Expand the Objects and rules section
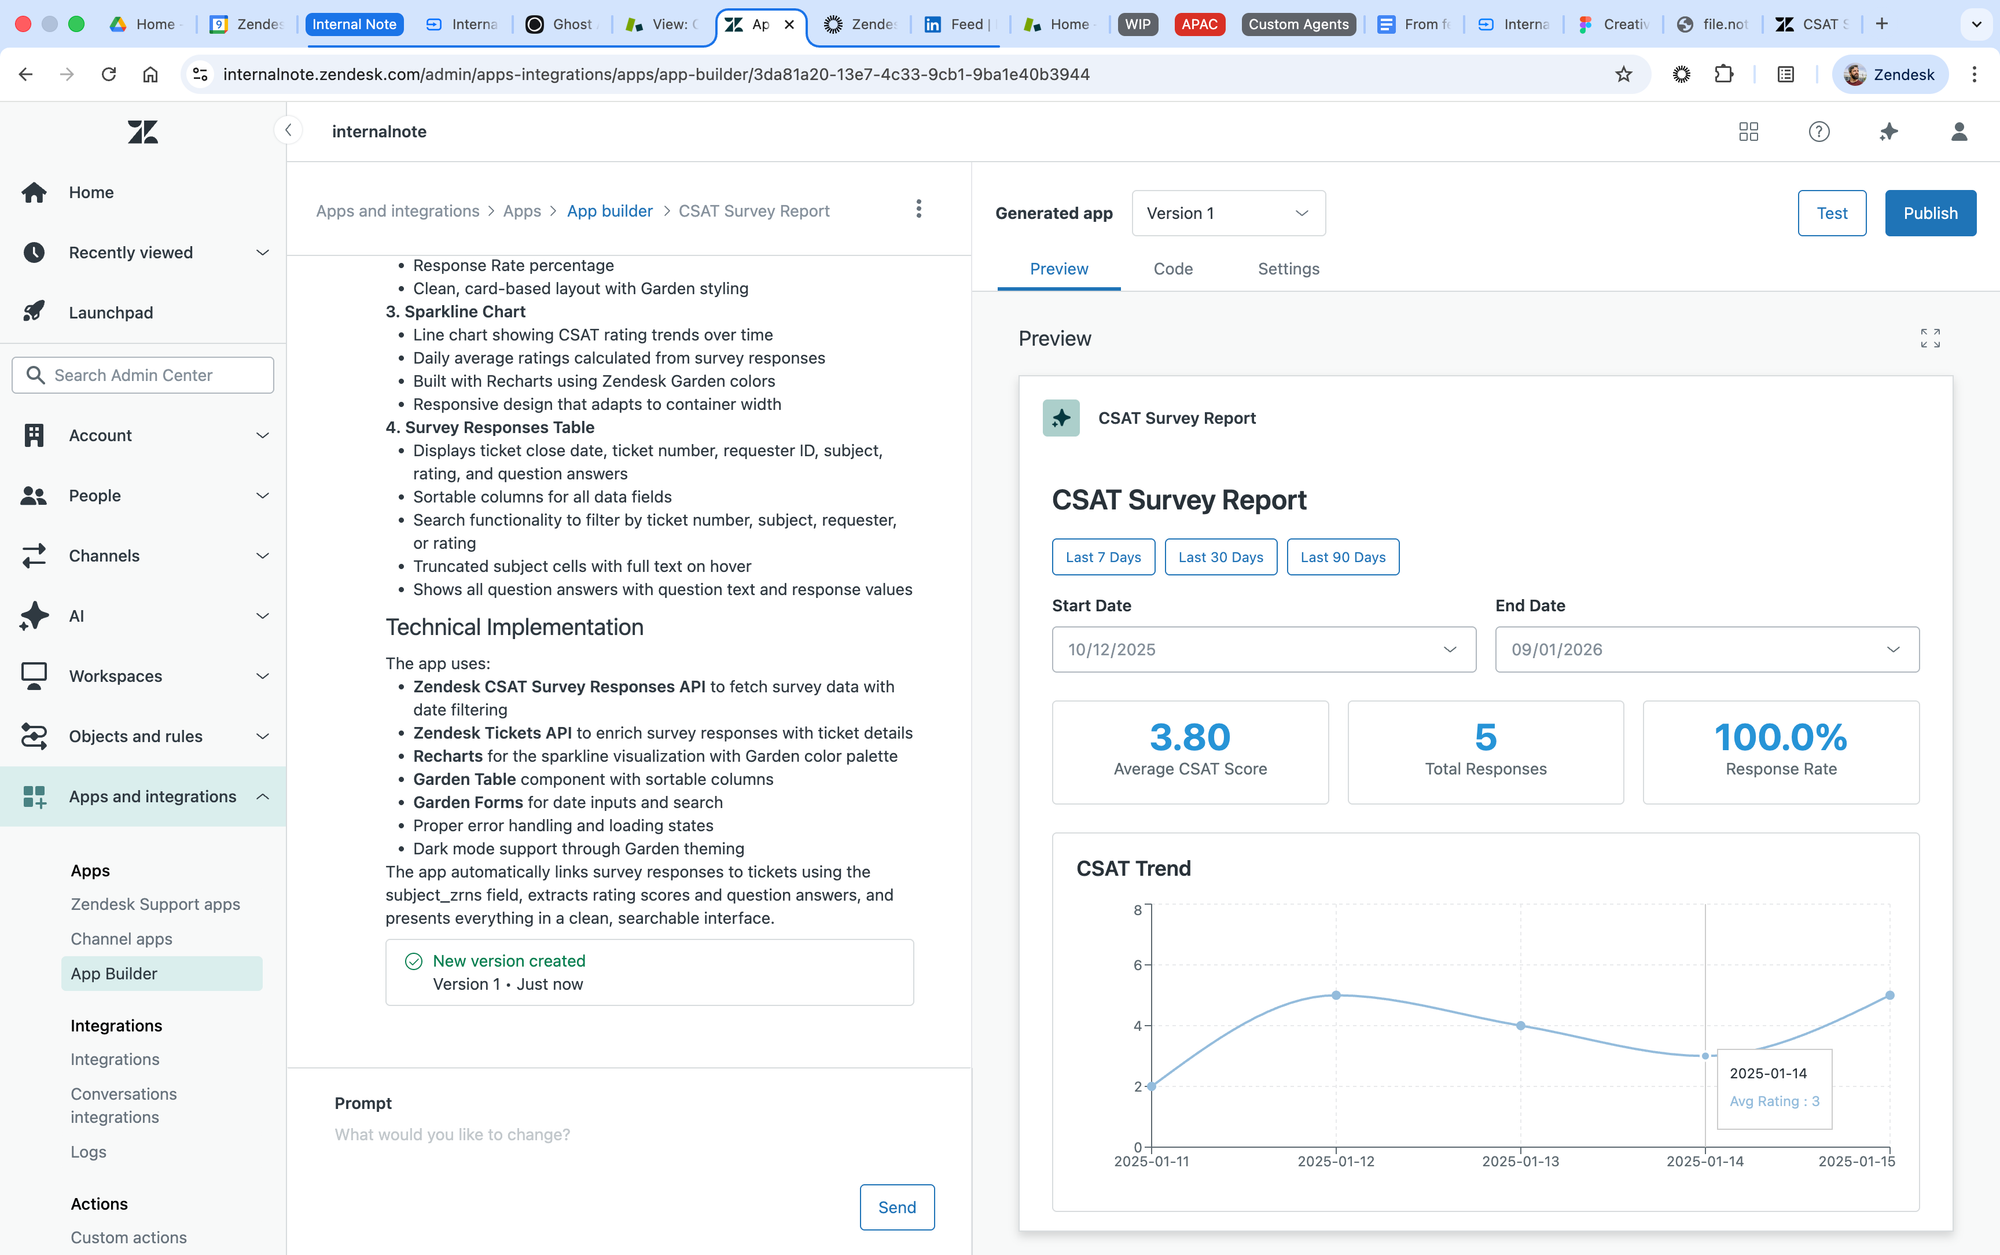 (x=143, y=736)
